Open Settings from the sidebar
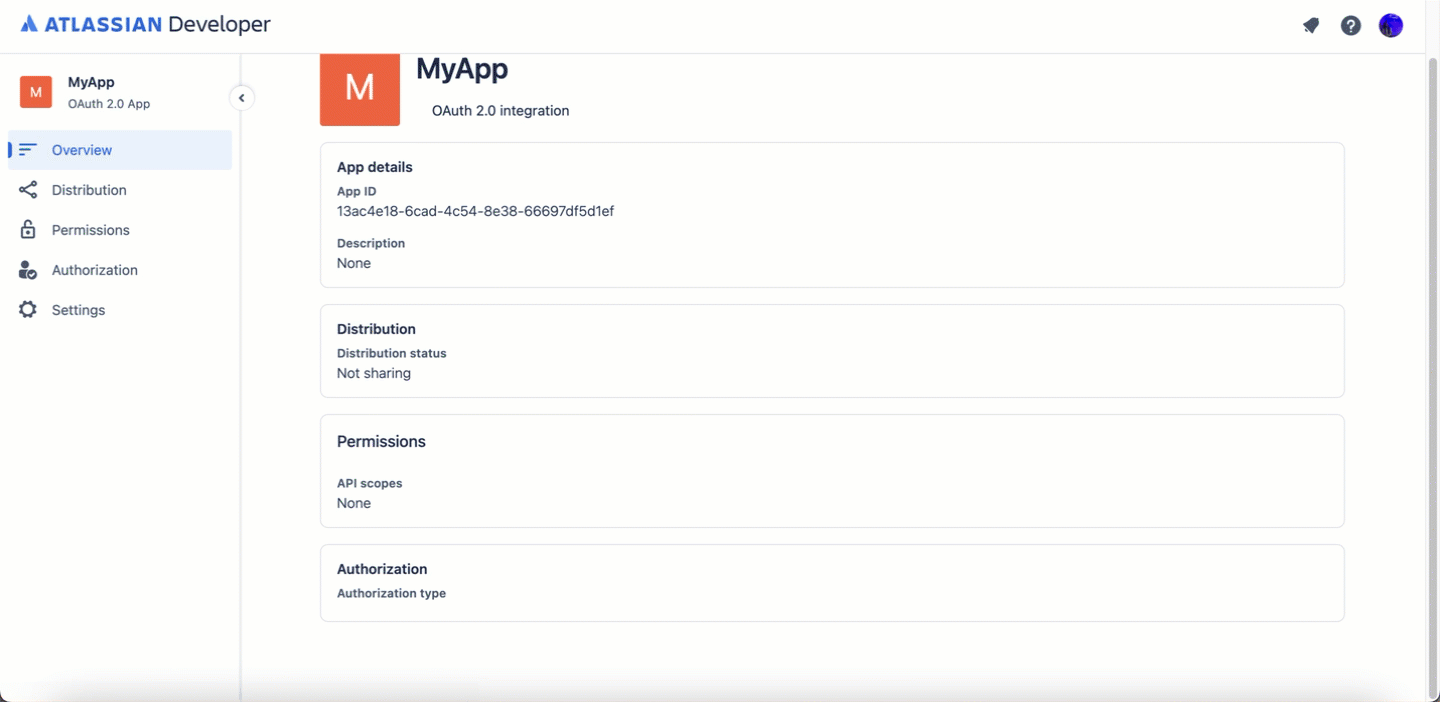 [120, 310]
